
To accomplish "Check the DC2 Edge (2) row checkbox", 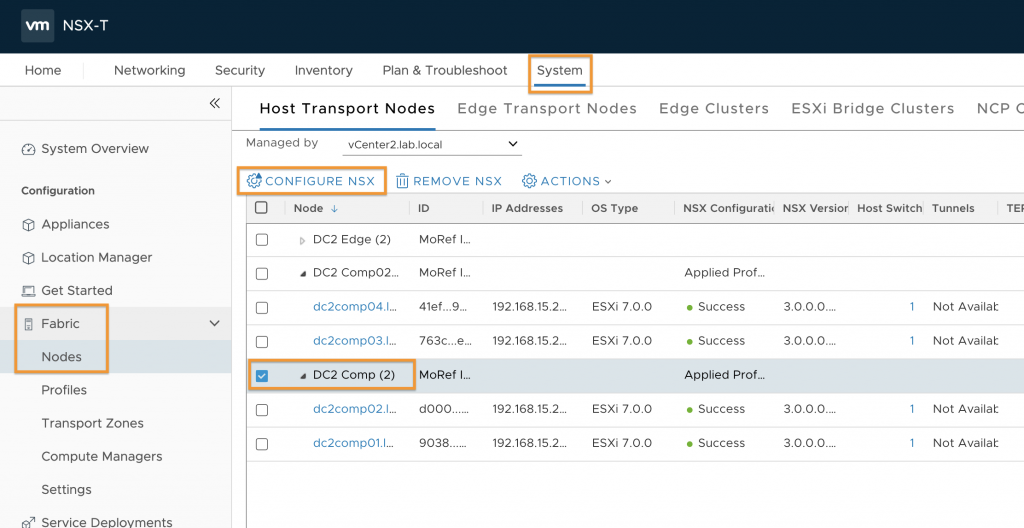I will (262, 240).
